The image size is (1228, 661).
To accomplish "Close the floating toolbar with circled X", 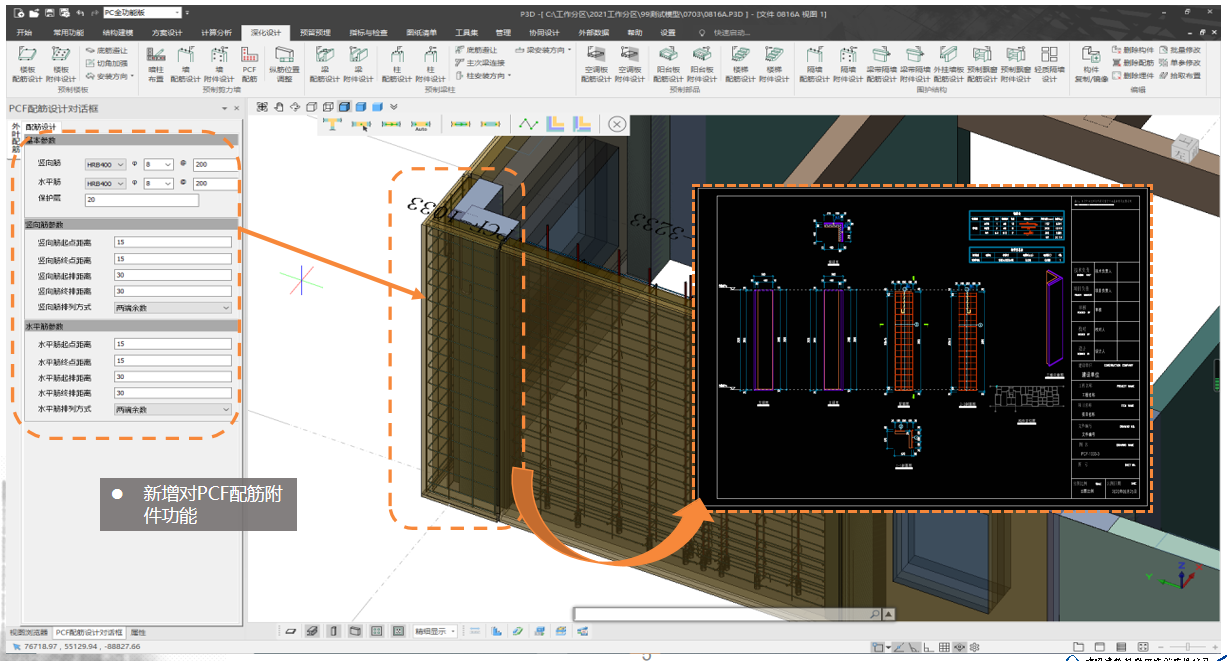I will 617,124.
